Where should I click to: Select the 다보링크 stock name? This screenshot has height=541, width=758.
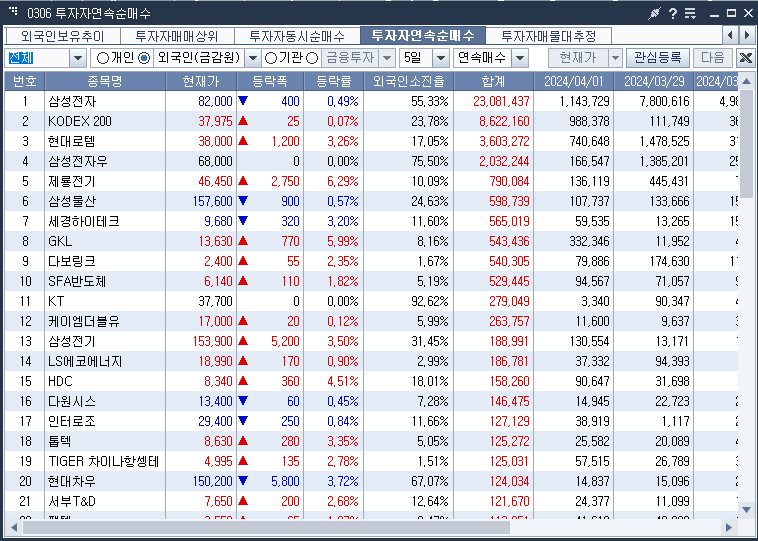(x=72, y=261)
